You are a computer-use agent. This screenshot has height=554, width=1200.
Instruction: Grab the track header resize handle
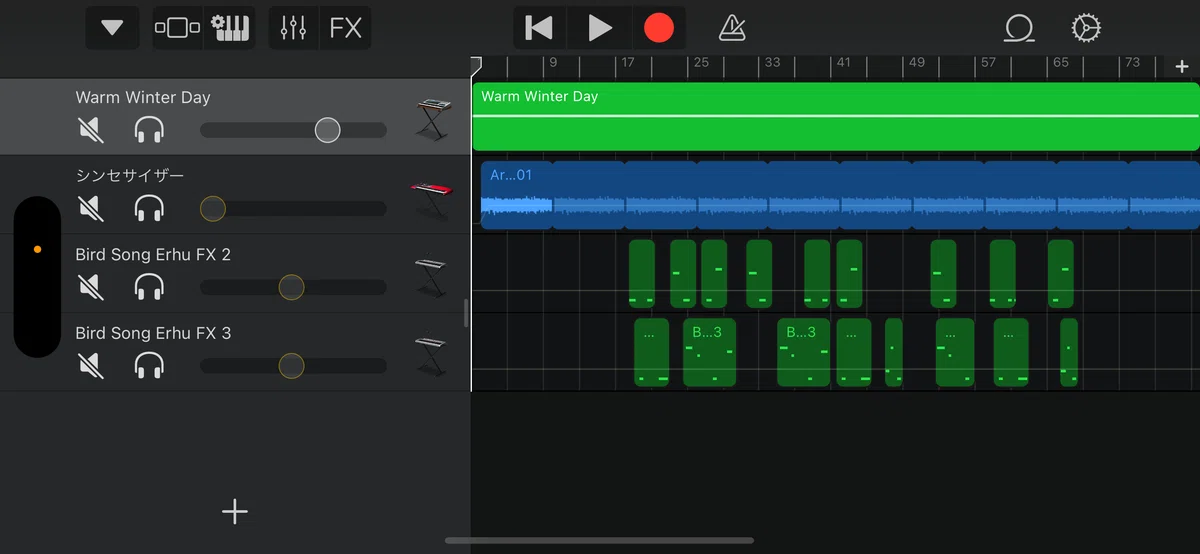coord(466,313)
